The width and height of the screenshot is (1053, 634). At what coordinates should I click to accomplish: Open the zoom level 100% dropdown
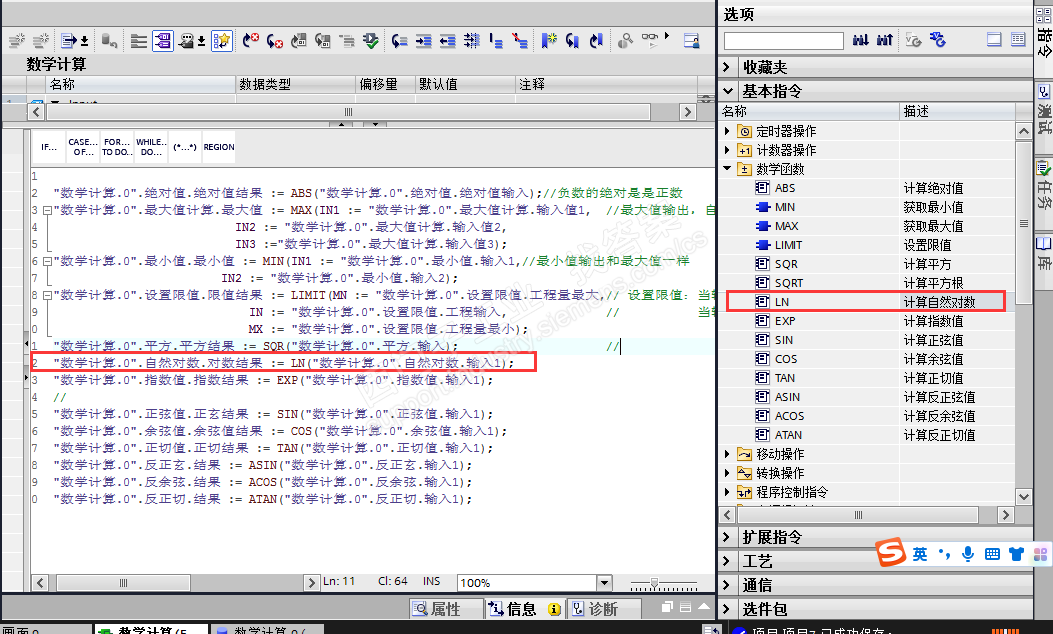point(604,582)
